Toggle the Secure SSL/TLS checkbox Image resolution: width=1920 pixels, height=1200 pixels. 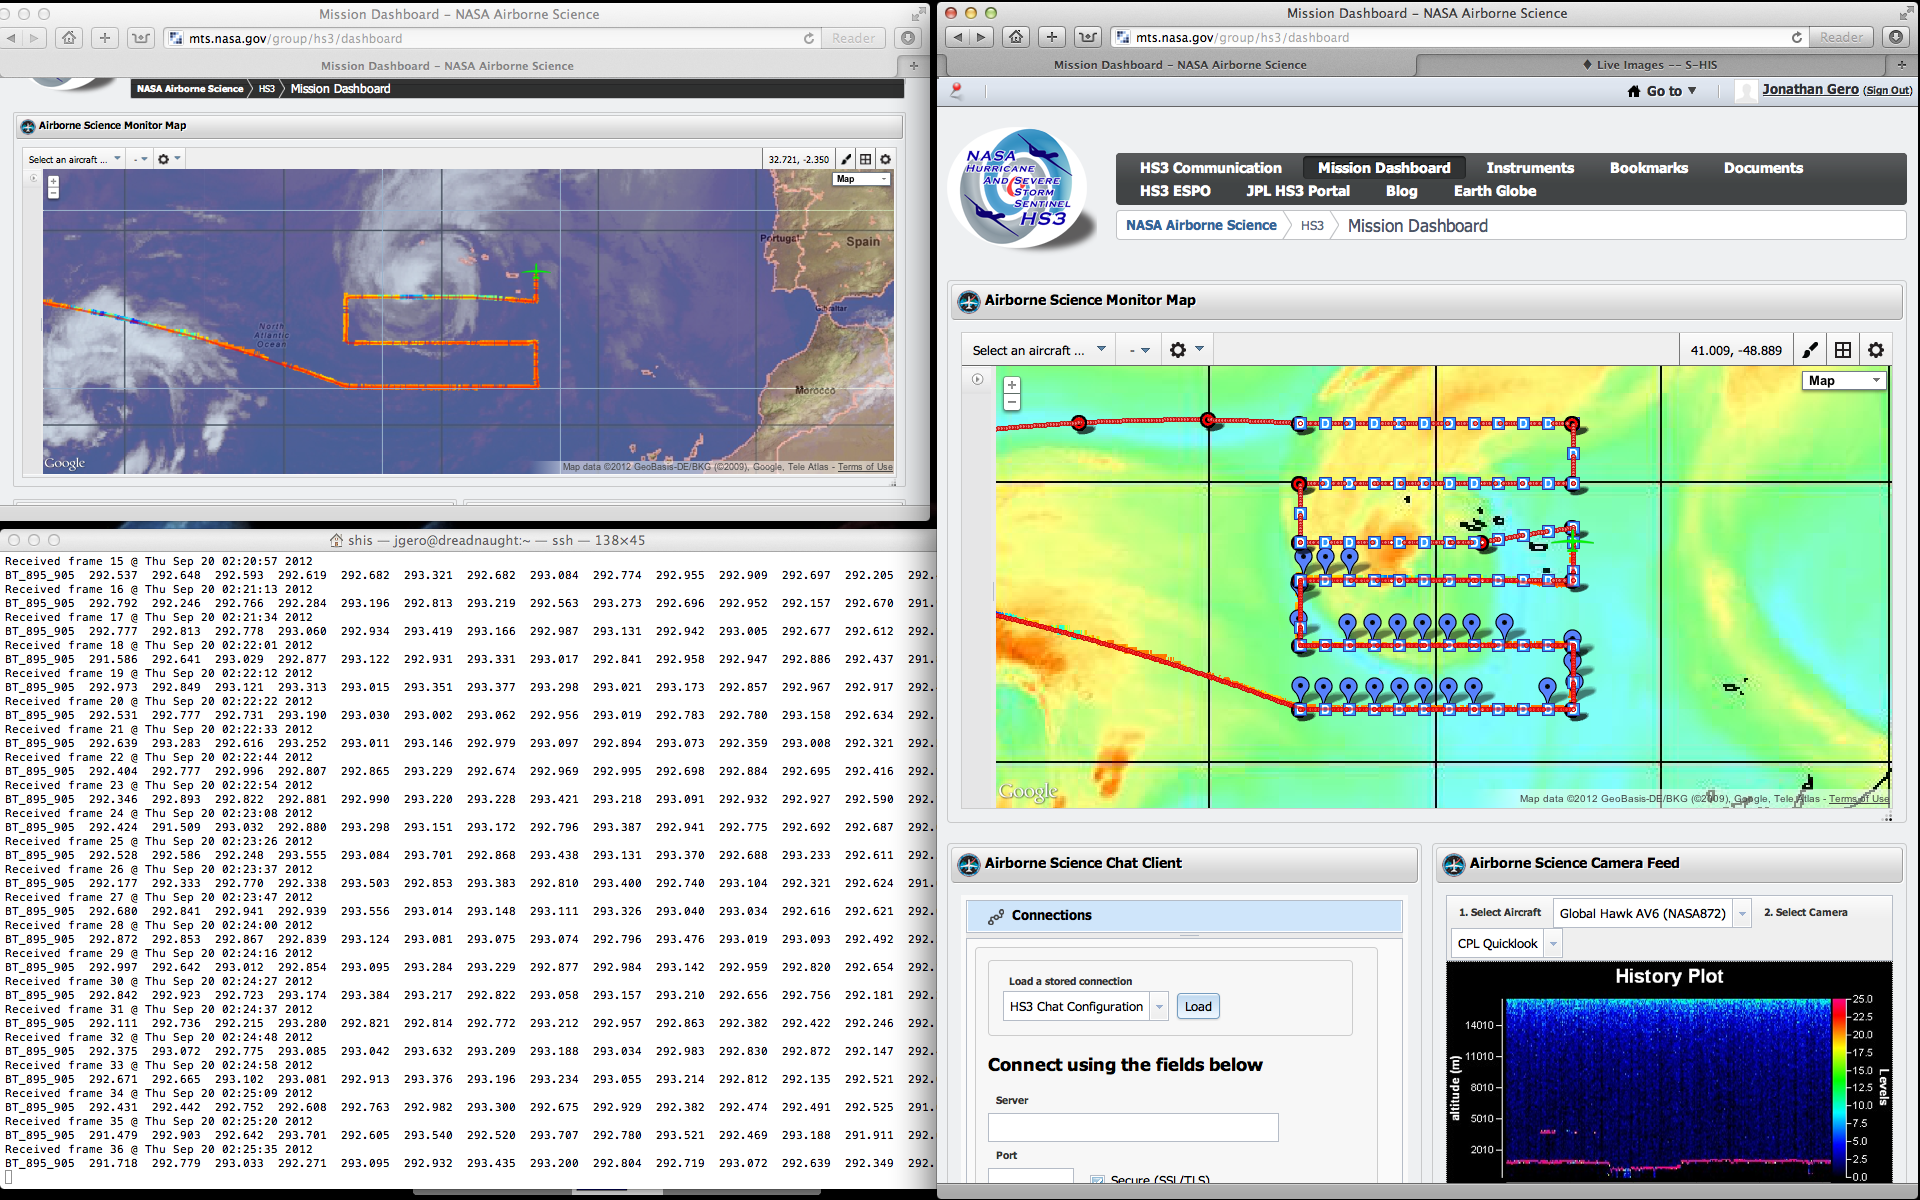pyautogui.click(x=1098, y=1181)
